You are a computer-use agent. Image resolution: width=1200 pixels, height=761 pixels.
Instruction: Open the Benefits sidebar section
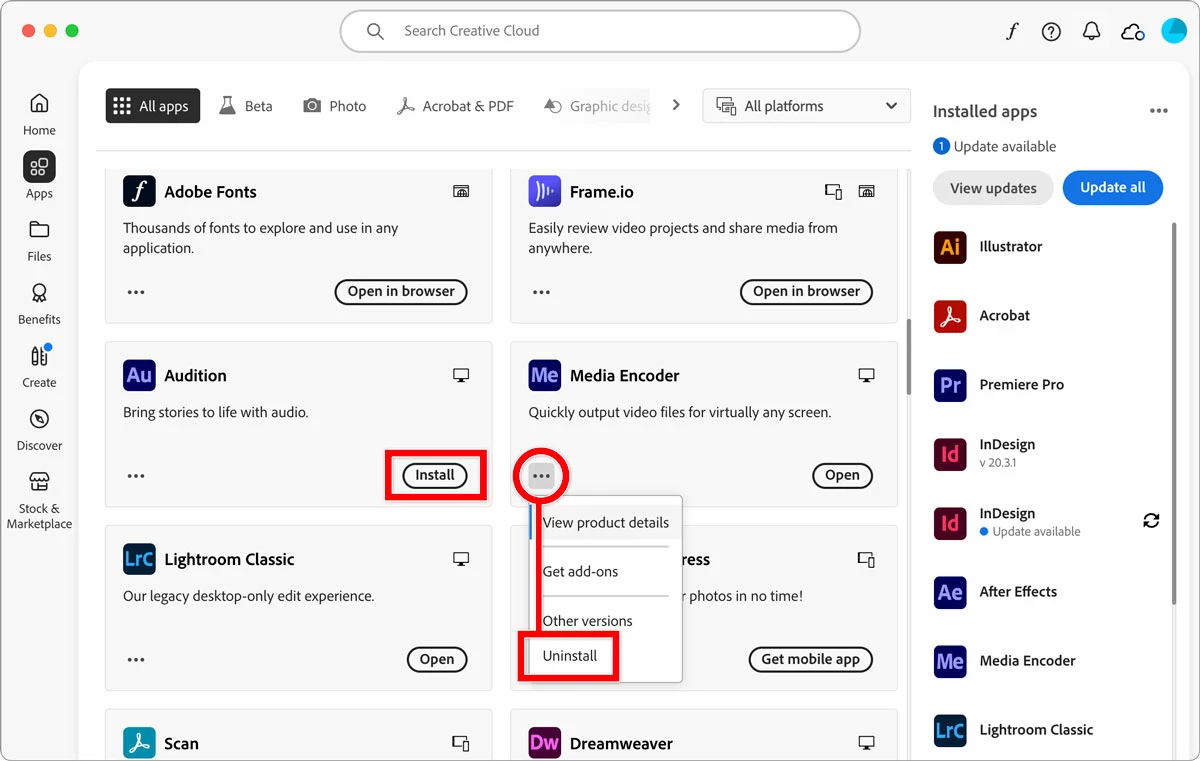click(x=39, y=304)
